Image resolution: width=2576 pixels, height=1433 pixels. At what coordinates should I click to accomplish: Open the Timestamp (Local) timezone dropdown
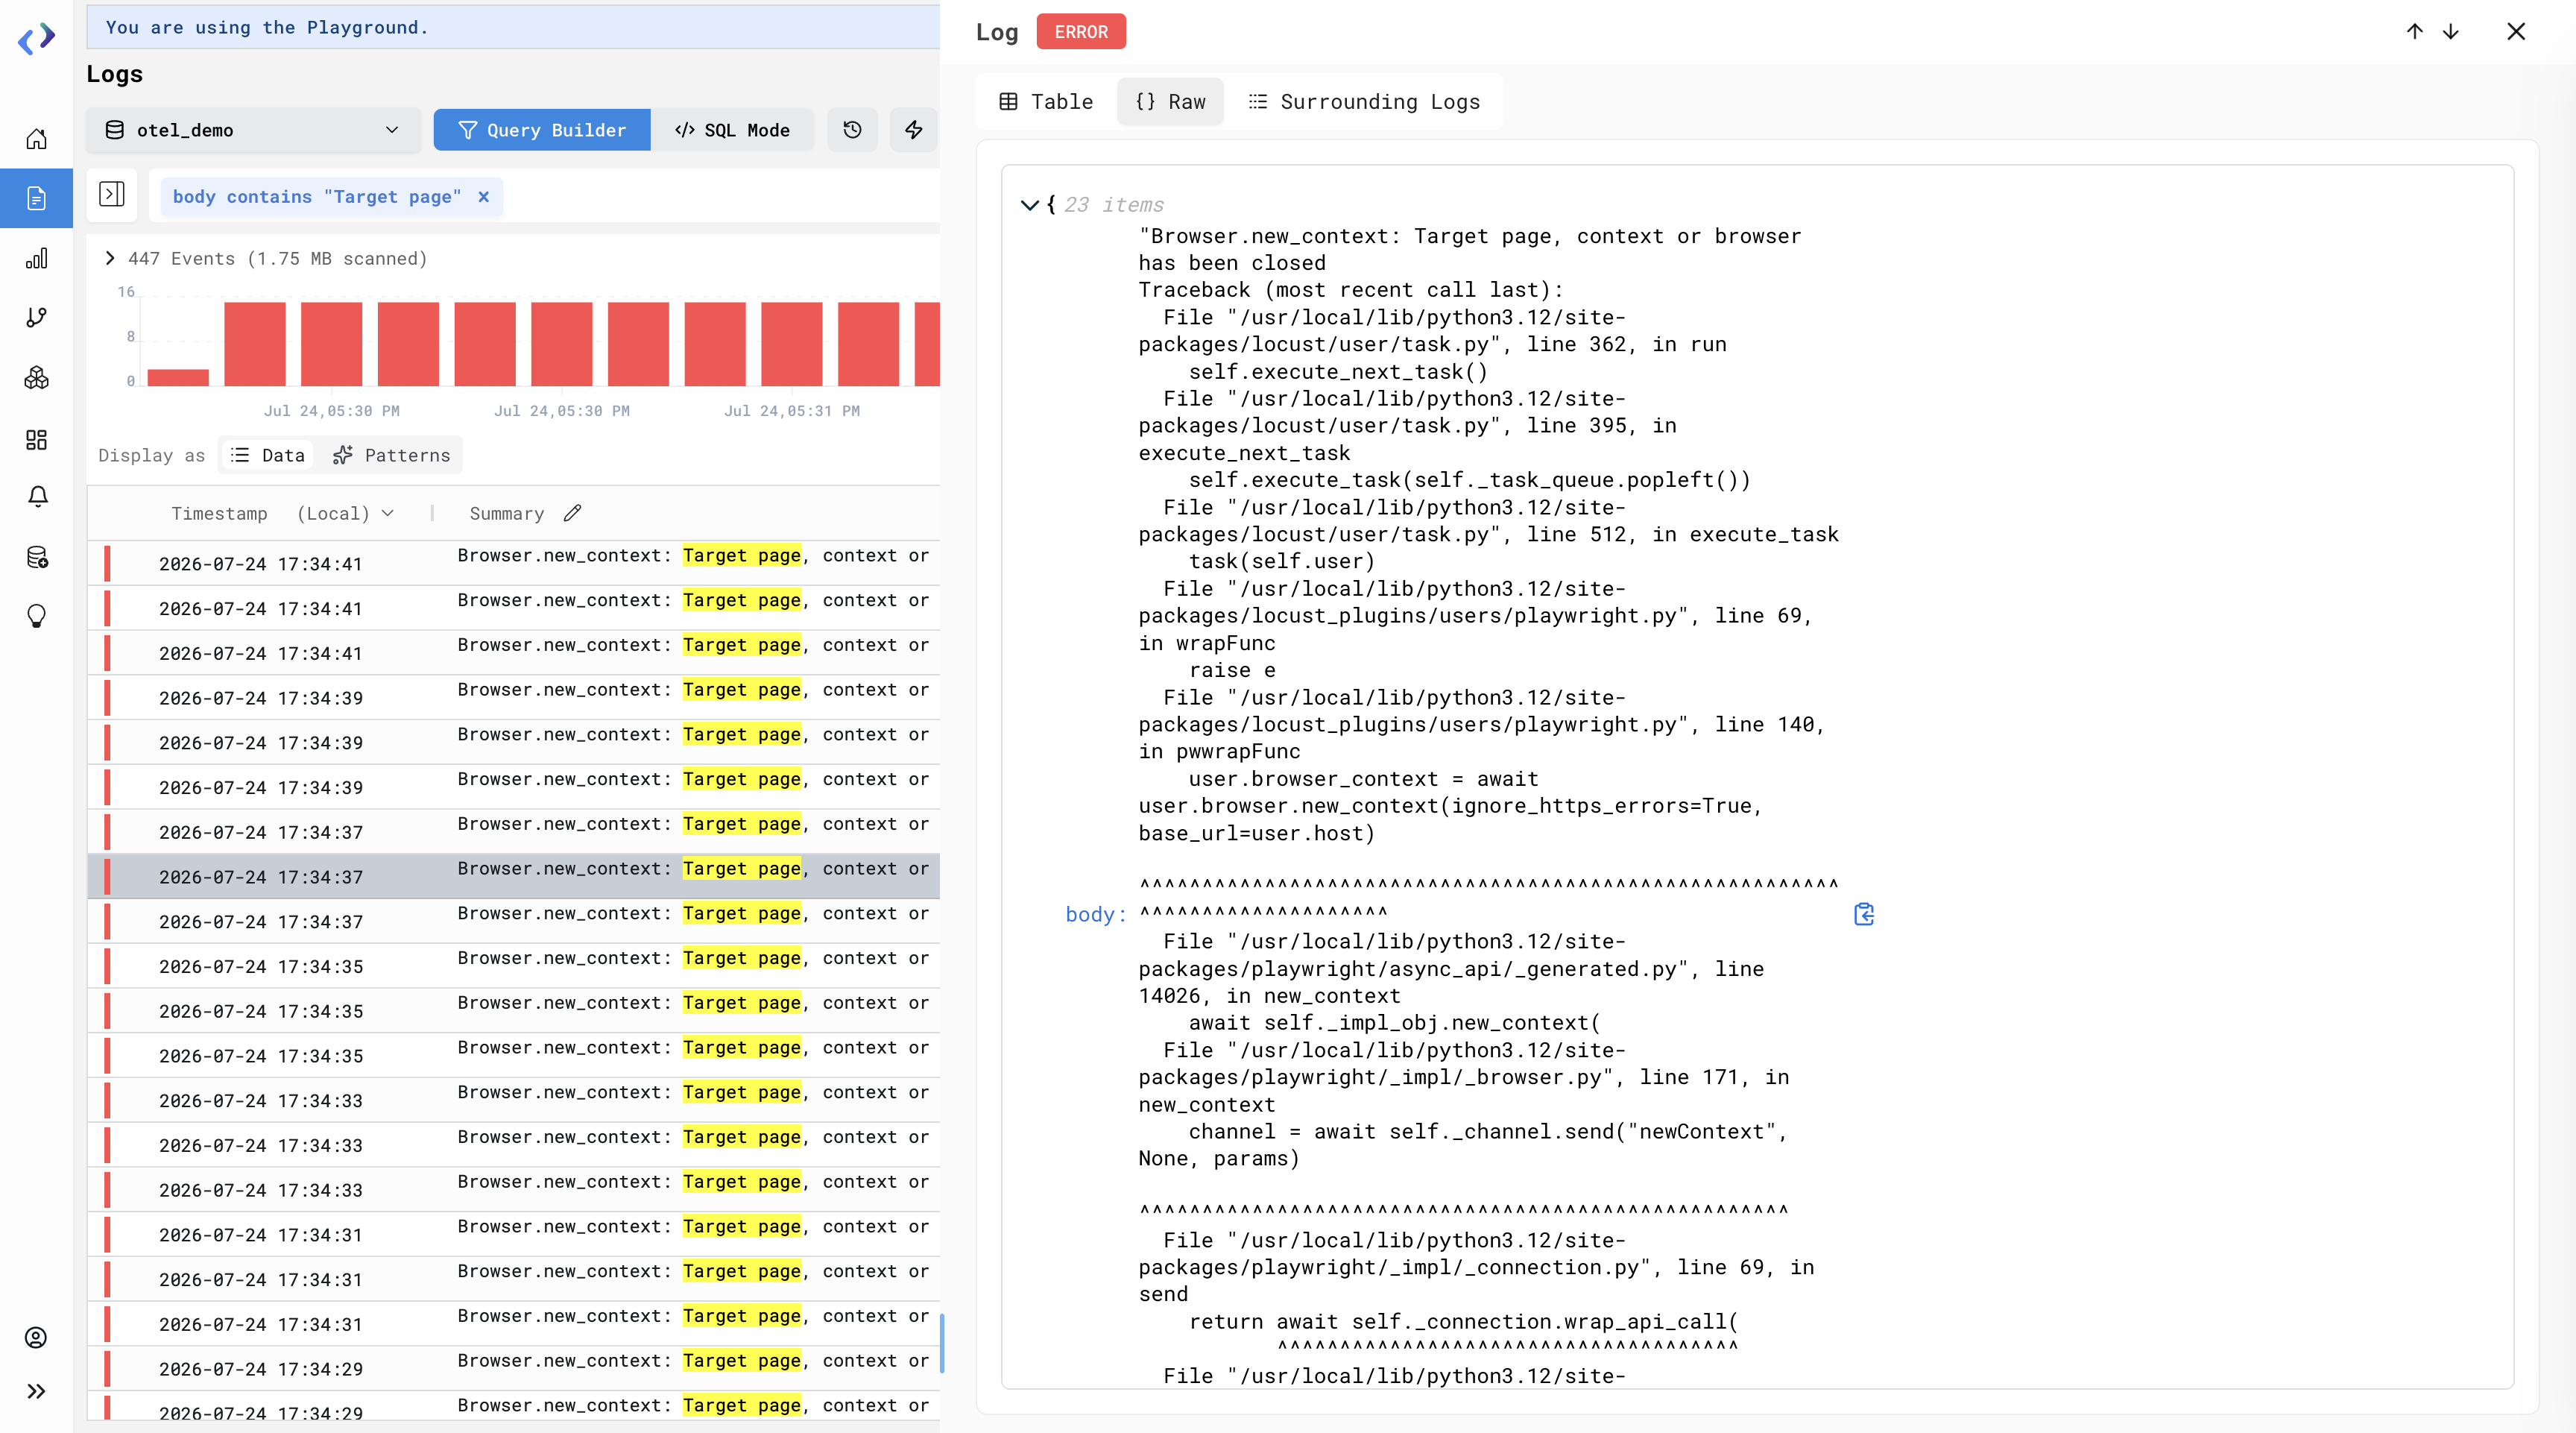344,513
